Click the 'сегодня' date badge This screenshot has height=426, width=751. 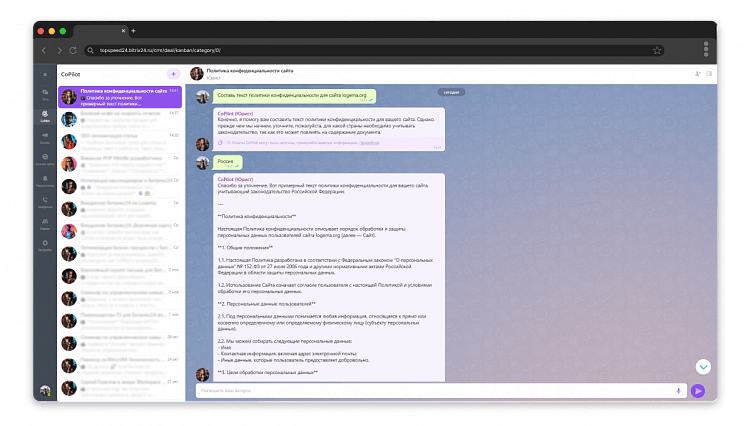451,92
